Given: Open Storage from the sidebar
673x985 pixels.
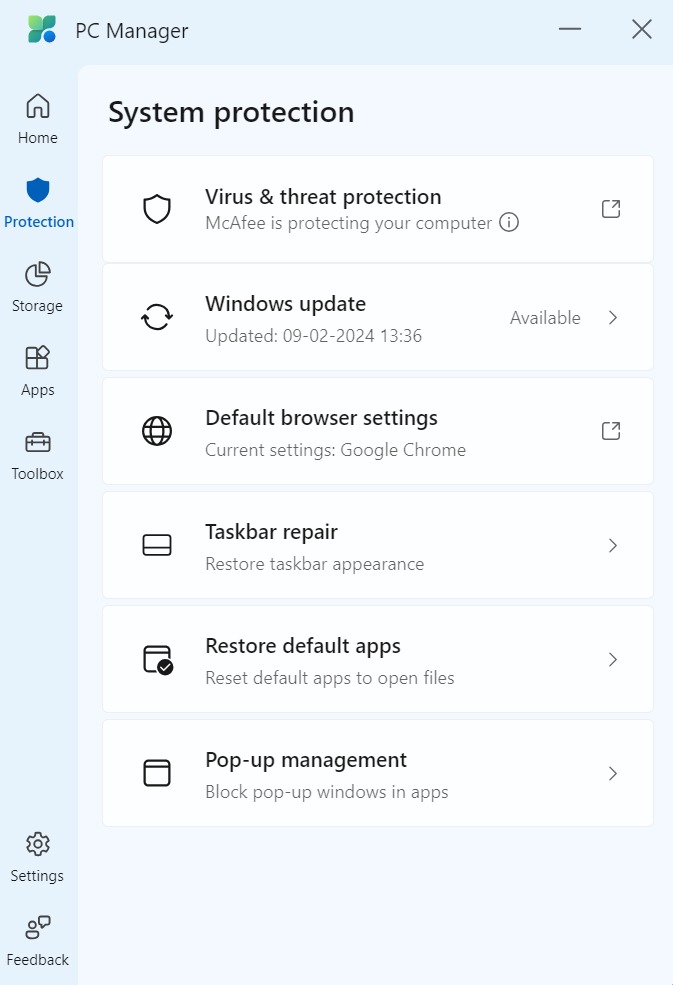Looking at the screenshot, I should coord(37,285).
